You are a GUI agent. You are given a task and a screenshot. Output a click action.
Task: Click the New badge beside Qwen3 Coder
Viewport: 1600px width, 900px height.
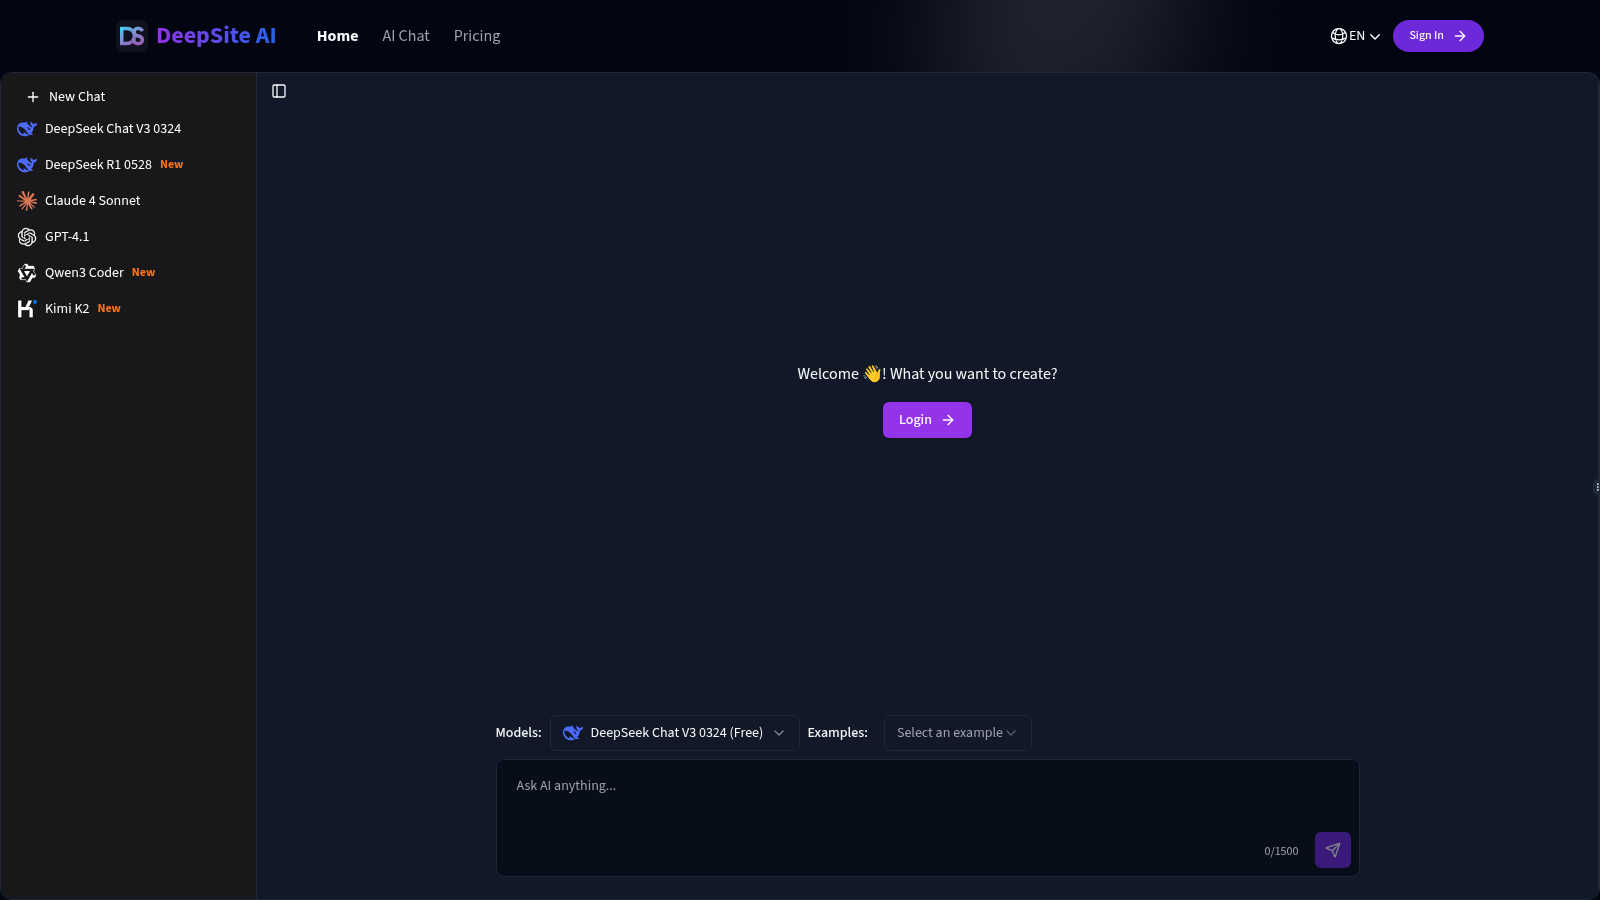click(x=144, y=273)
